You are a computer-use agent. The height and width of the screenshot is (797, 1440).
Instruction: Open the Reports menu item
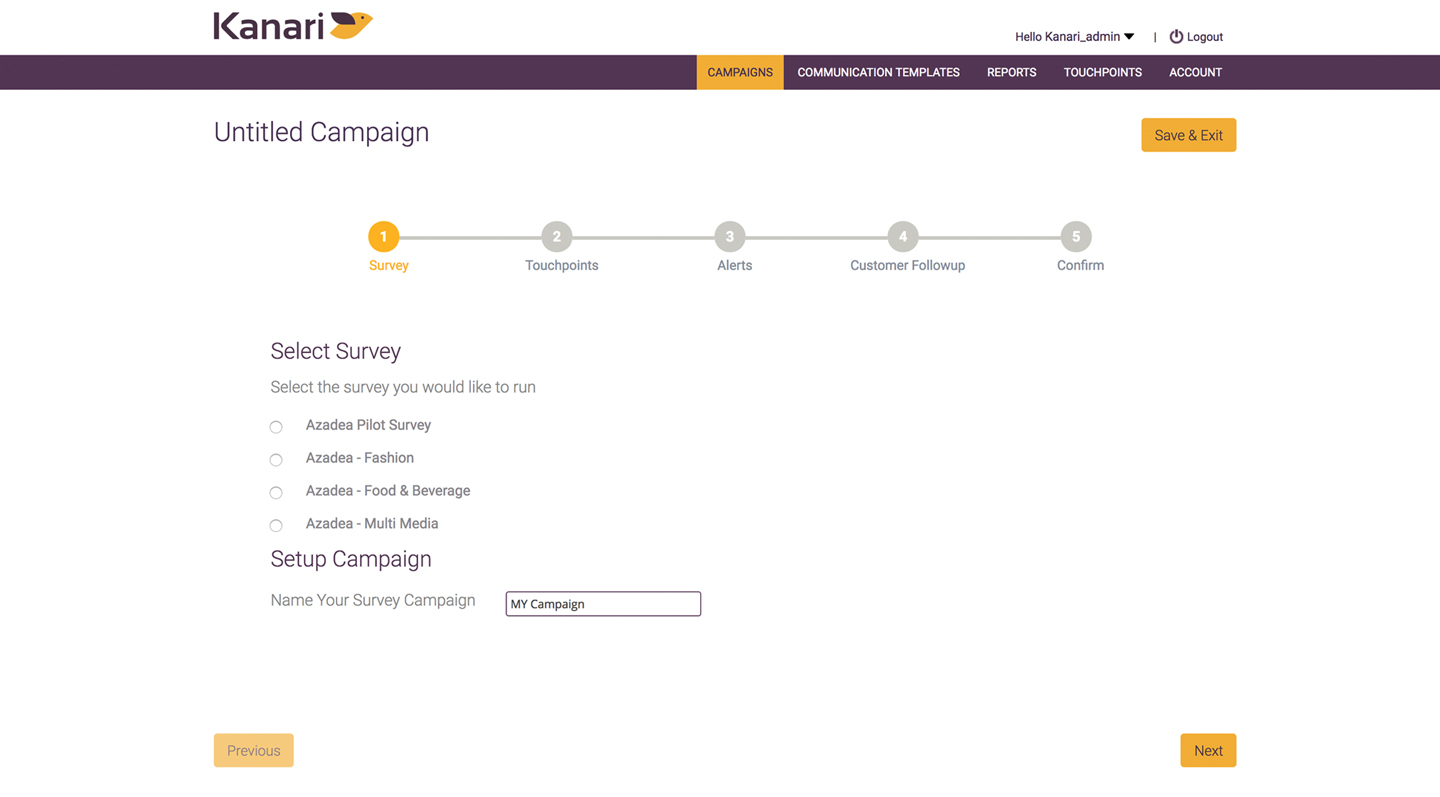tap(1011, 72)
